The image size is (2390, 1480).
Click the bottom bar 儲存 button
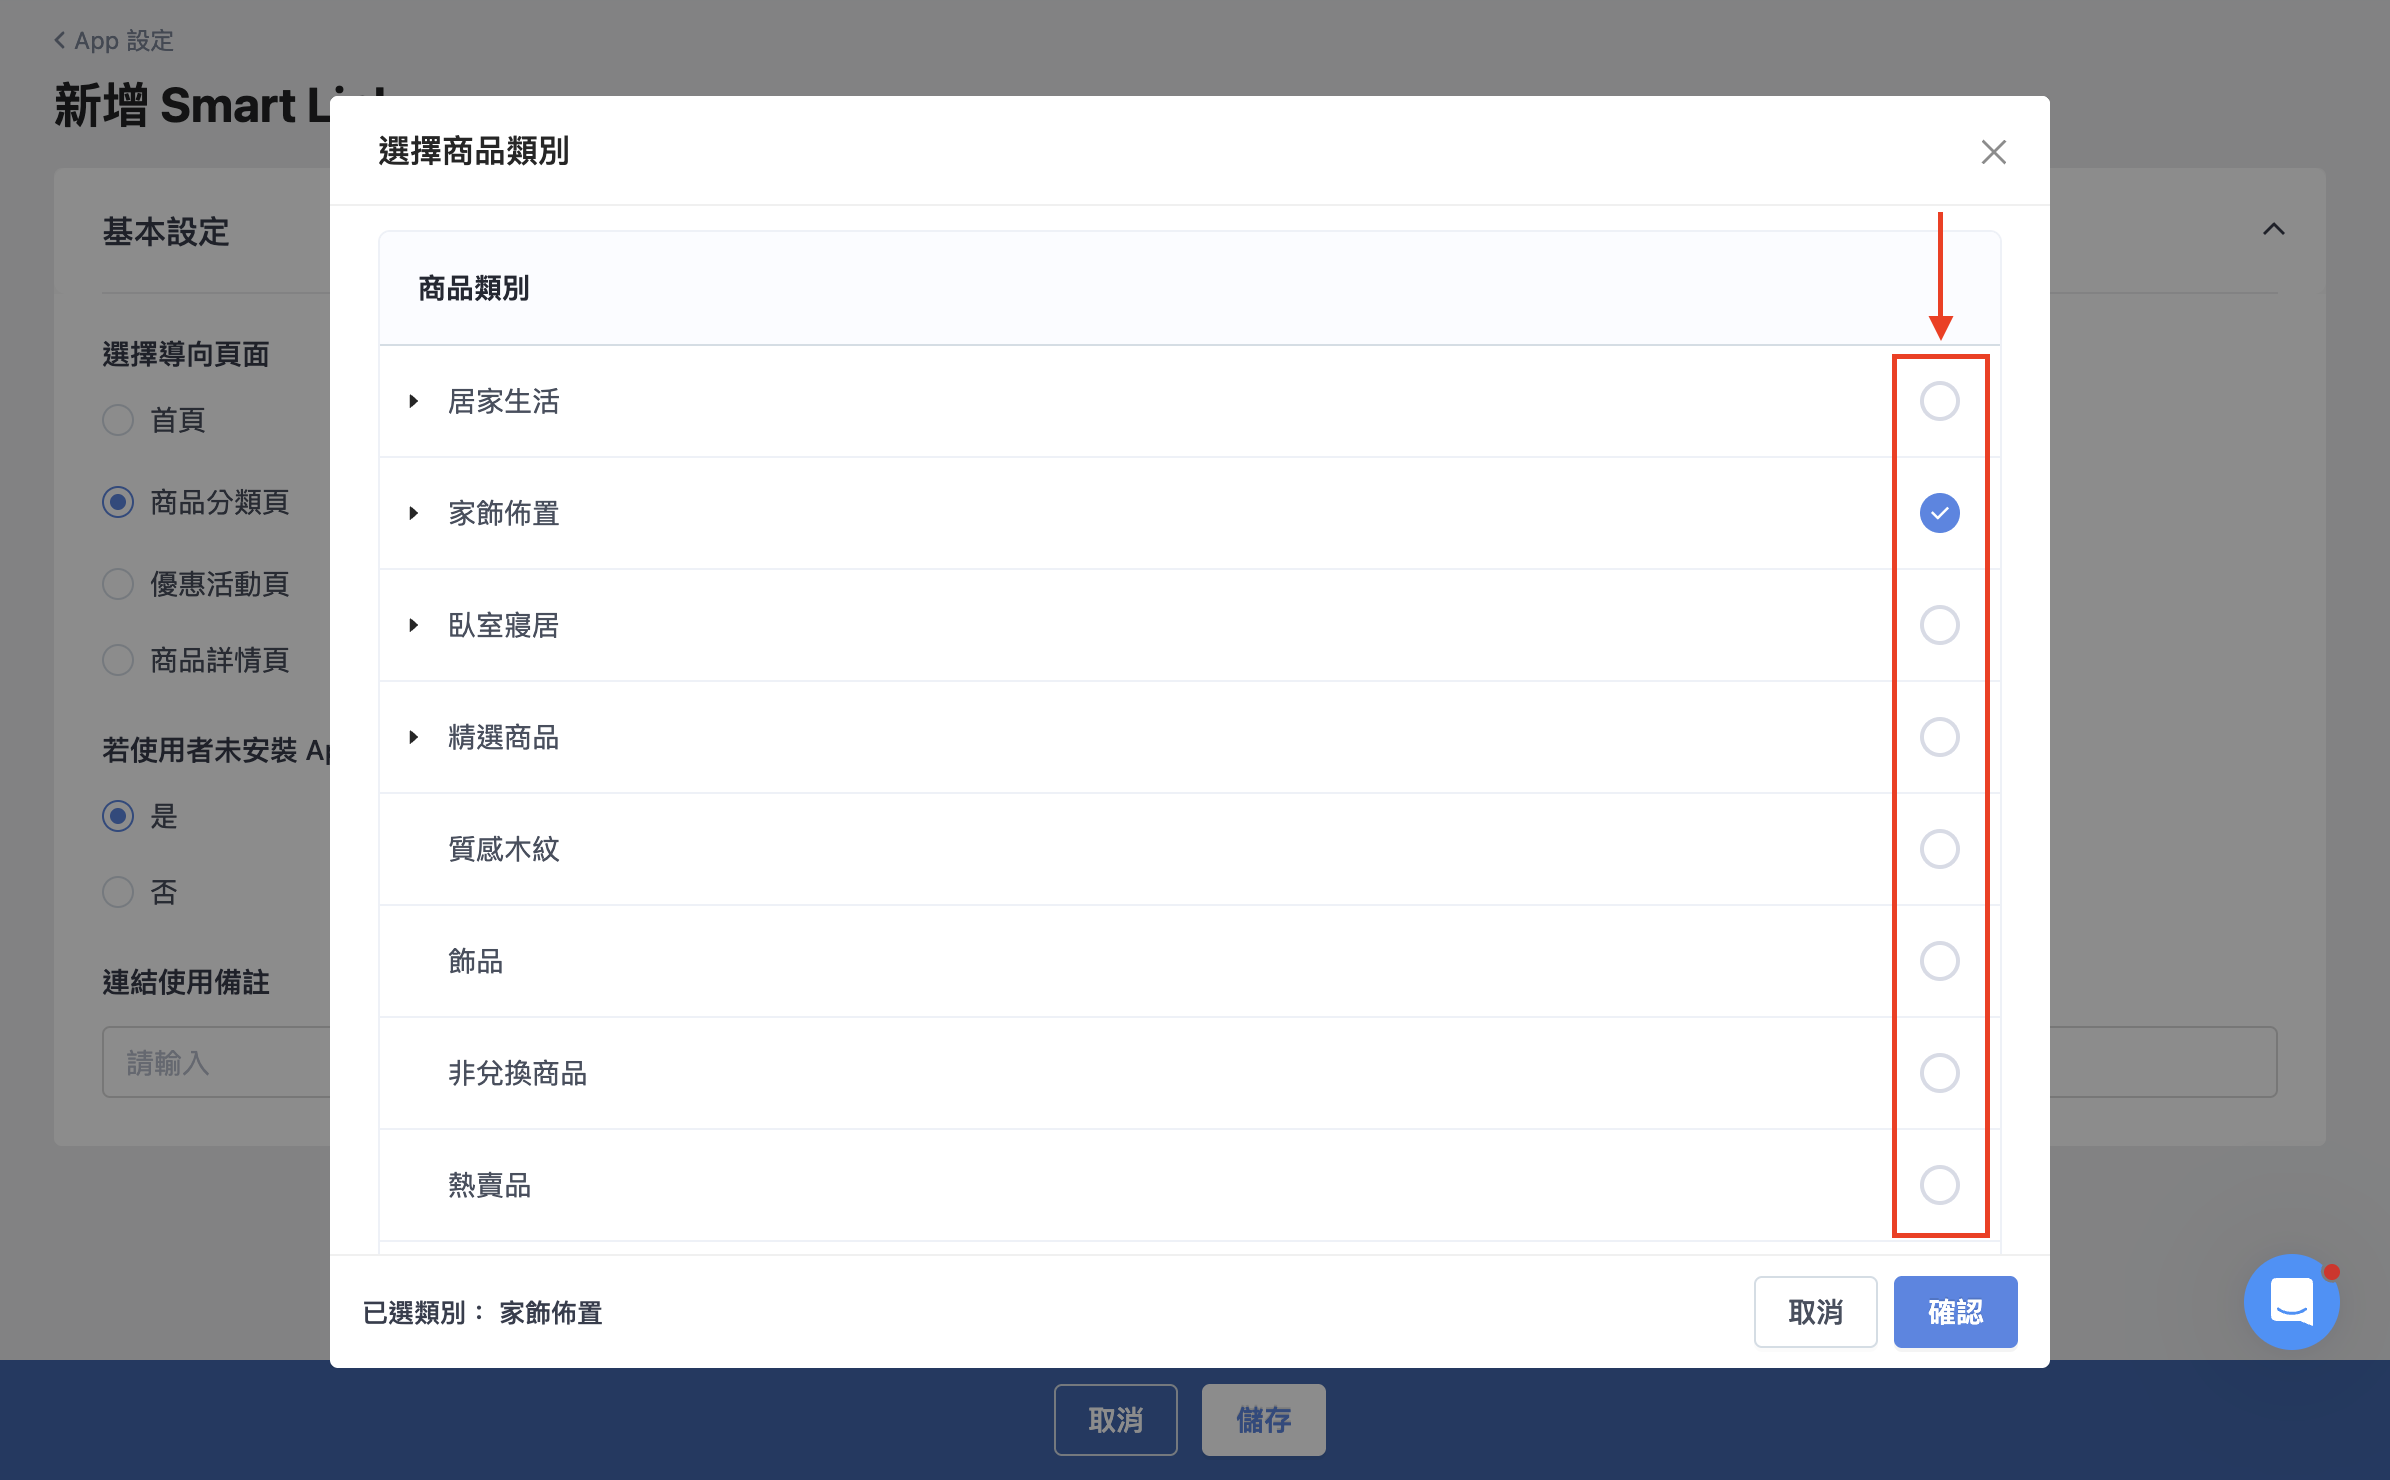1263,1420
